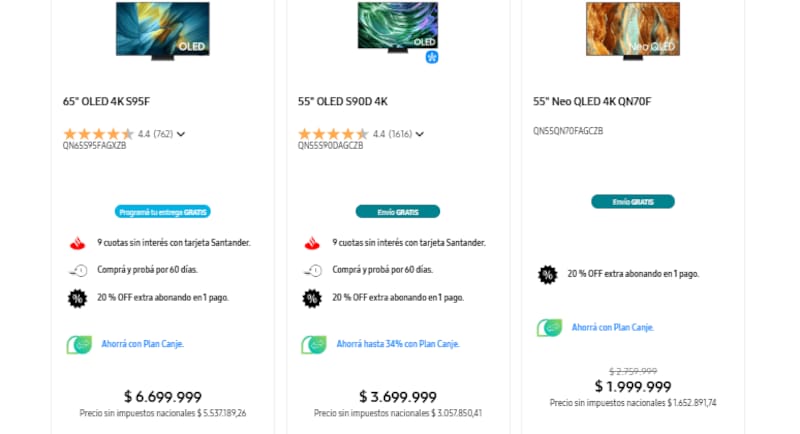This screenshot has width=800, height=434.
Task: Open 65" OLED 4K S95F product title
Action: coord(106,101)
